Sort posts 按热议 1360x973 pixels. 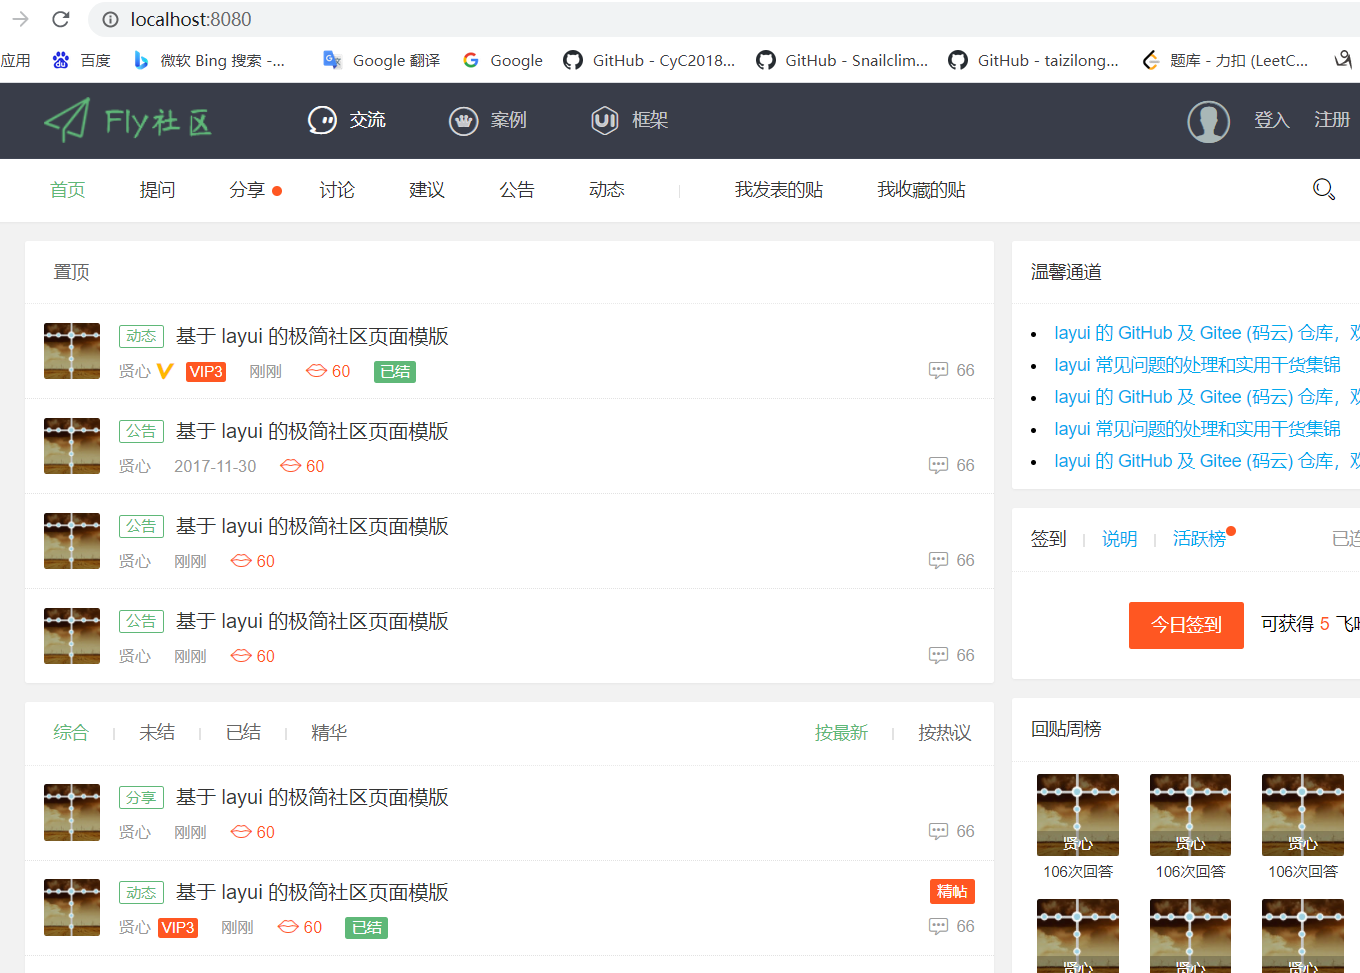coord(945,733)
